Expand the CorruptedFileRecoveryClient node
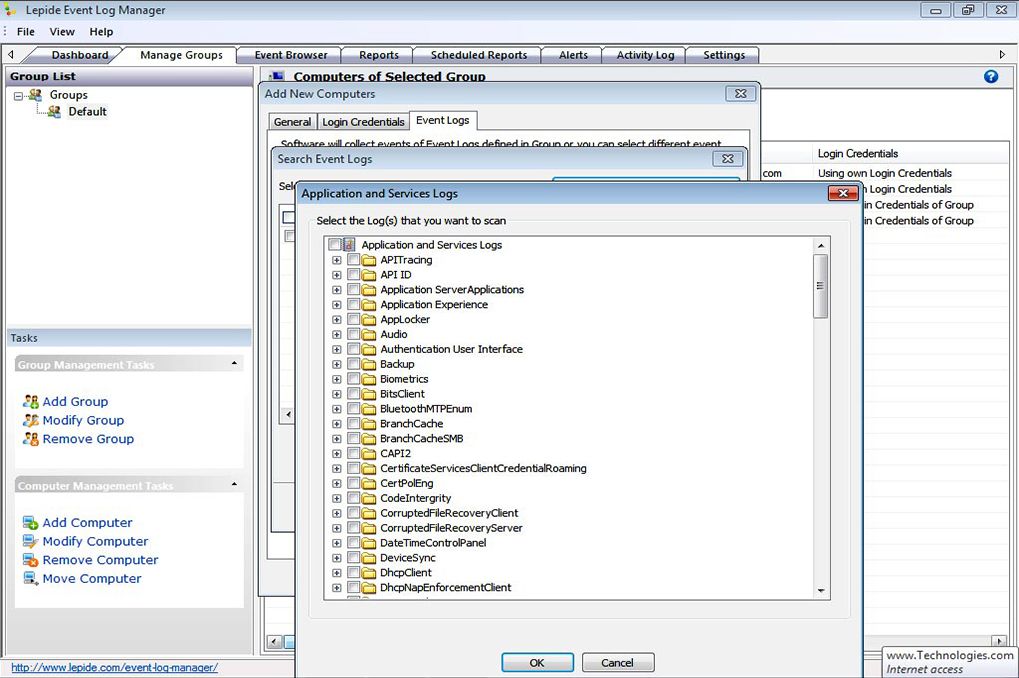 coord(337,514)
